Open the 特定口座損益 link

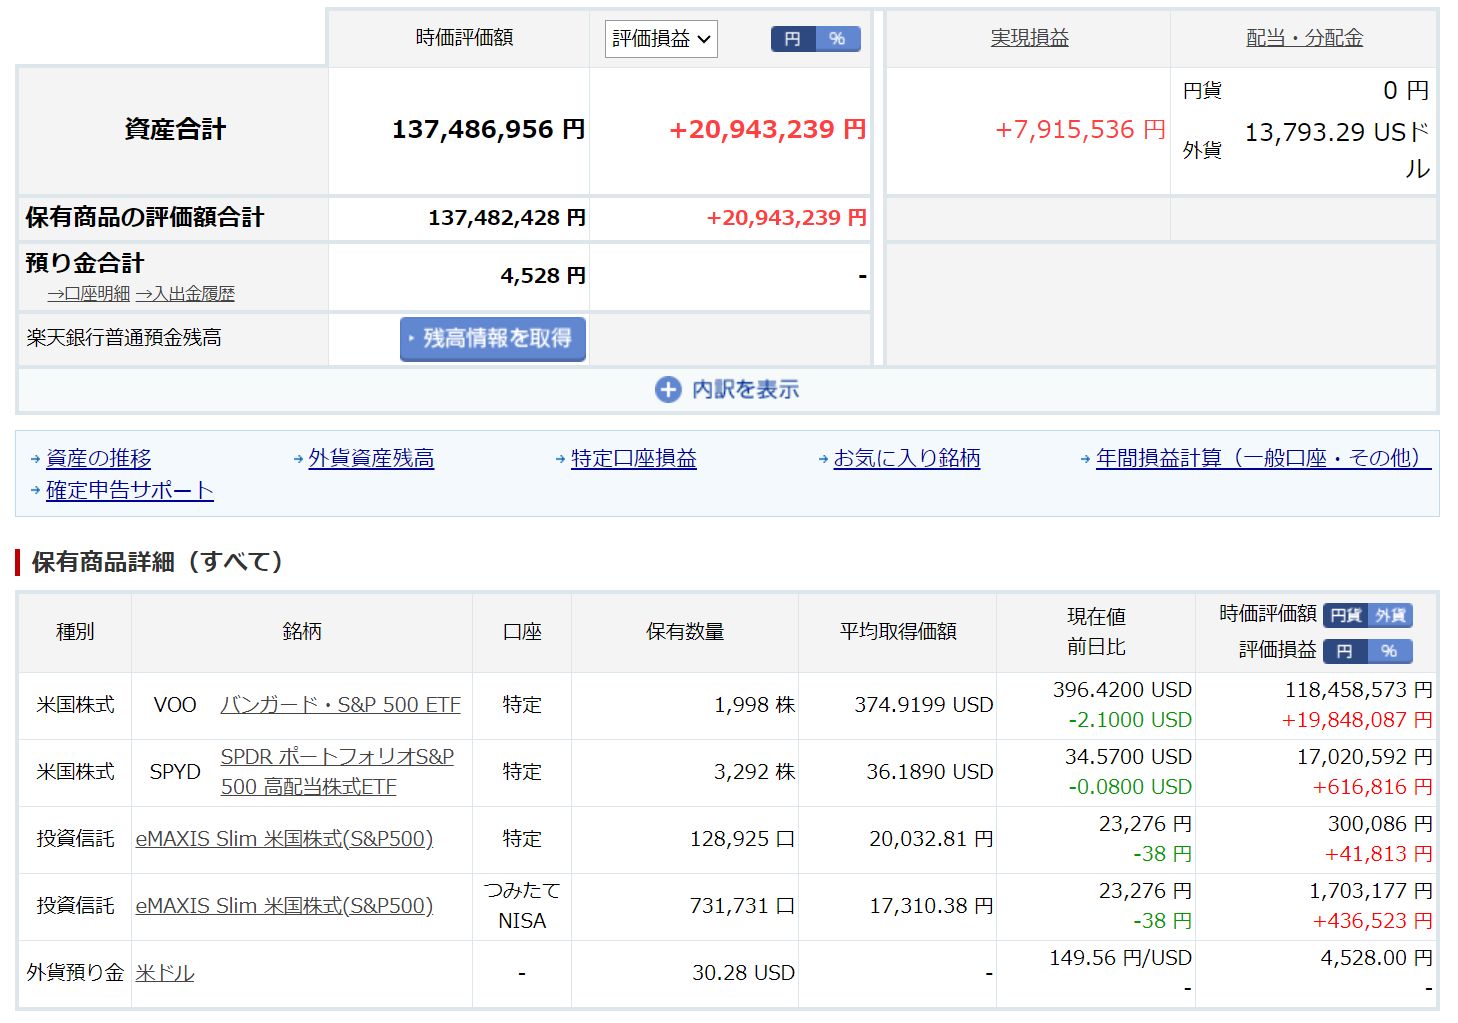pos(633,458)
